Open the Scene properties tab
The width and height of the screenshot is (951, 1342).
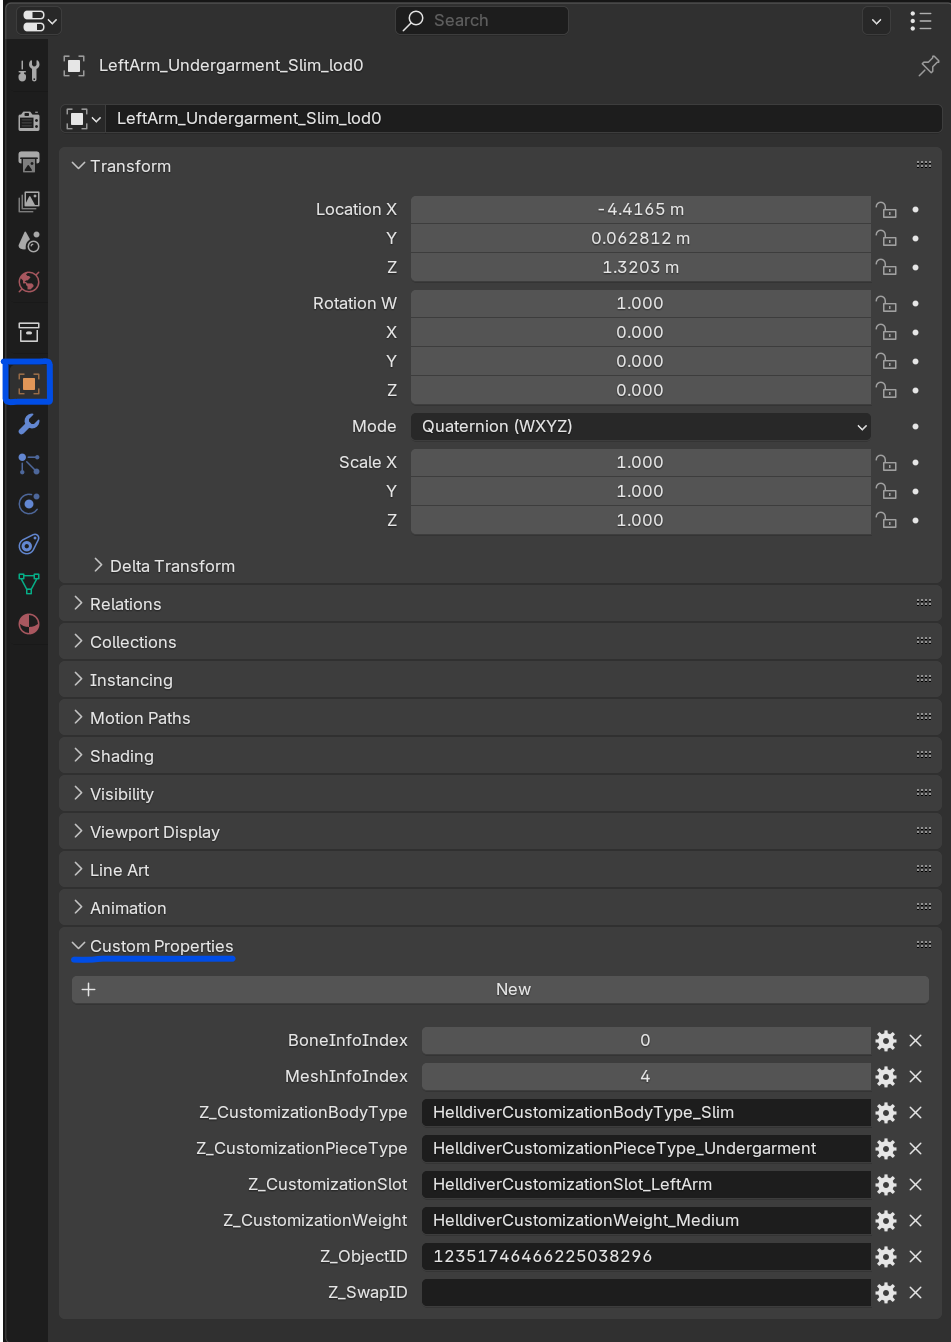tap(29, 242)
